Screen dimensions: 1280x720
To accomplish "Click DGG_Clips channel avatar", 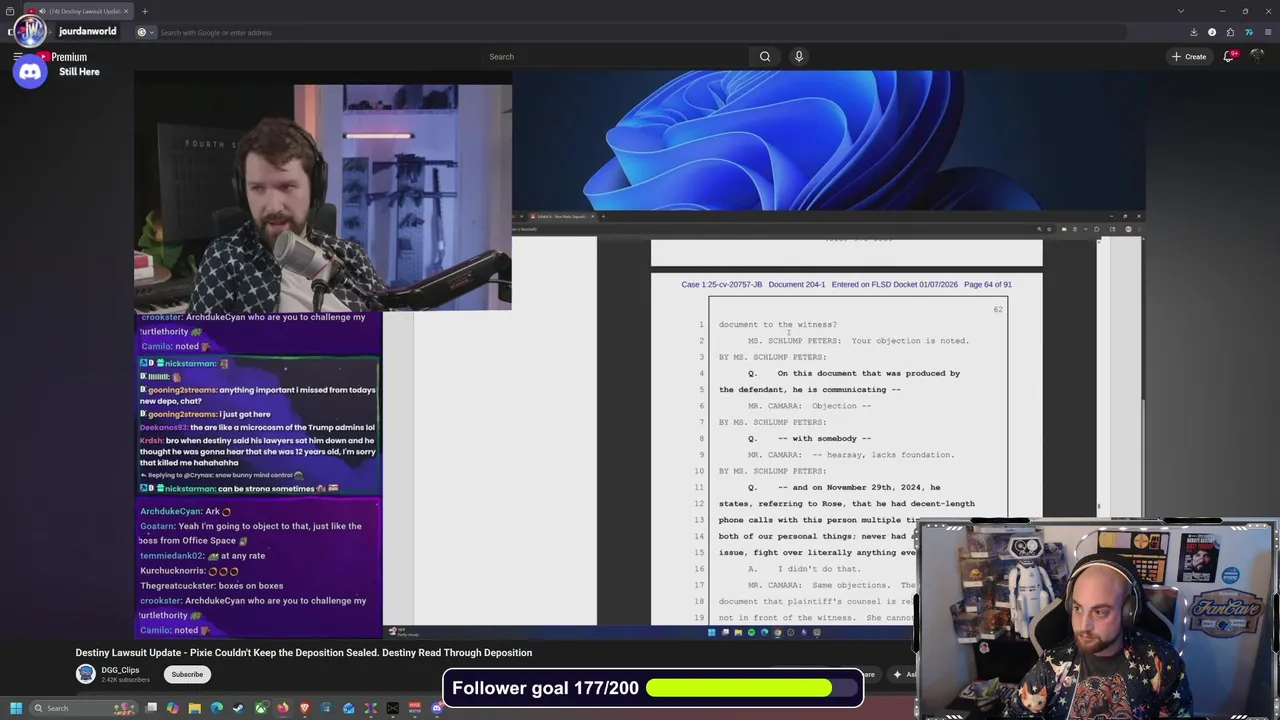I will [86, 674].
